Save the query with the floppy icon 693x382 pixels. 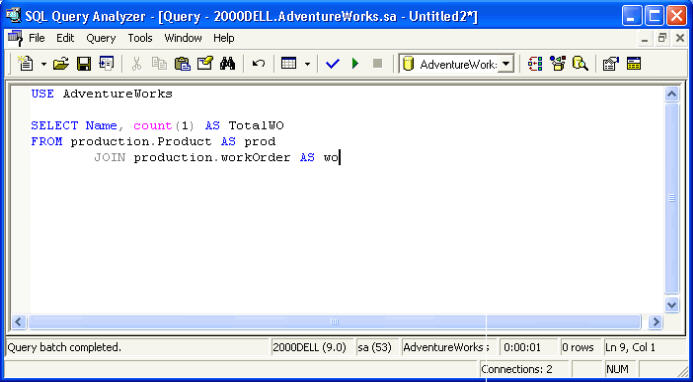point(84,64)
